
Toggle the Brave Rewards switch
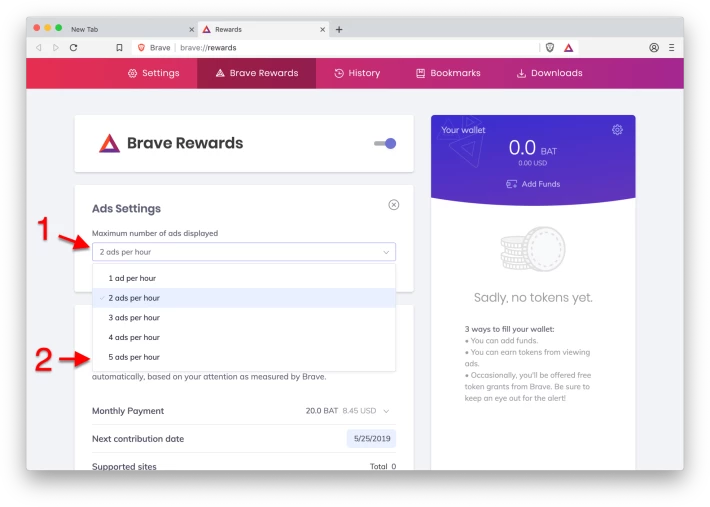coord(385,143)
